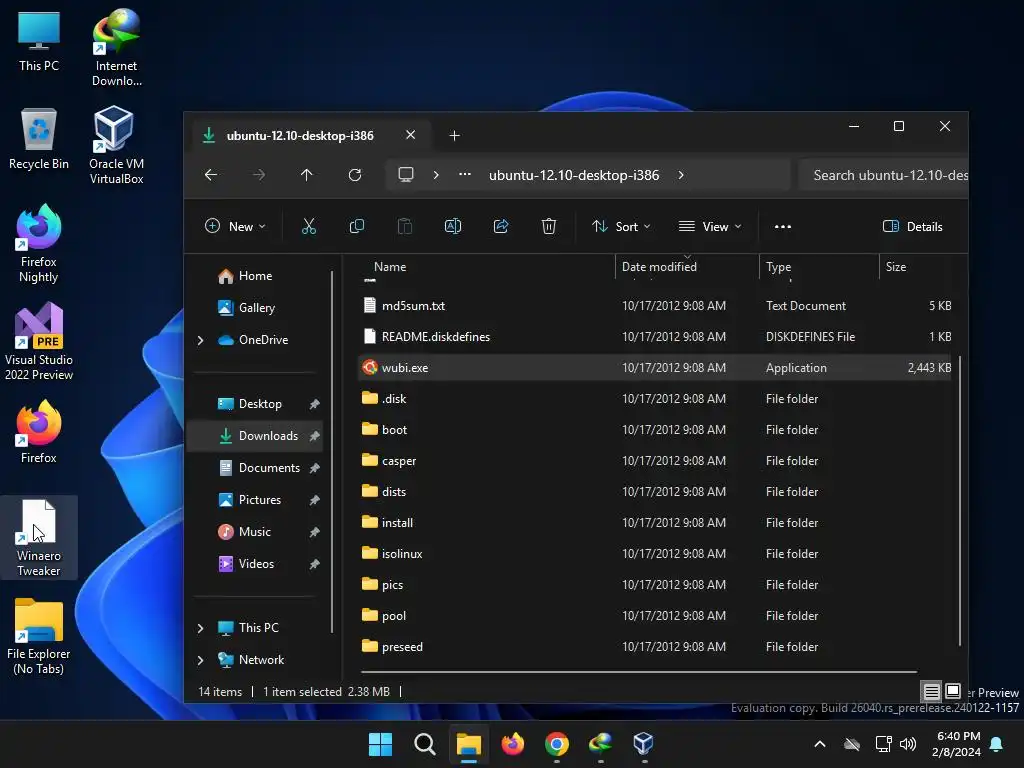The image size is (1024, 768).
Task: Add a new File Explorer tab
Action: pos(455,135)
